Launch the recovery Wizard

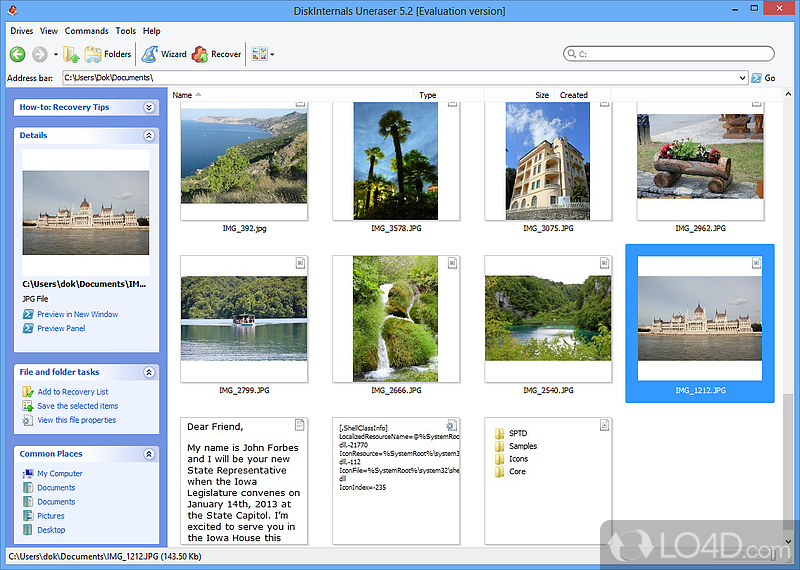pyautogui.click(x=163, y=54)
